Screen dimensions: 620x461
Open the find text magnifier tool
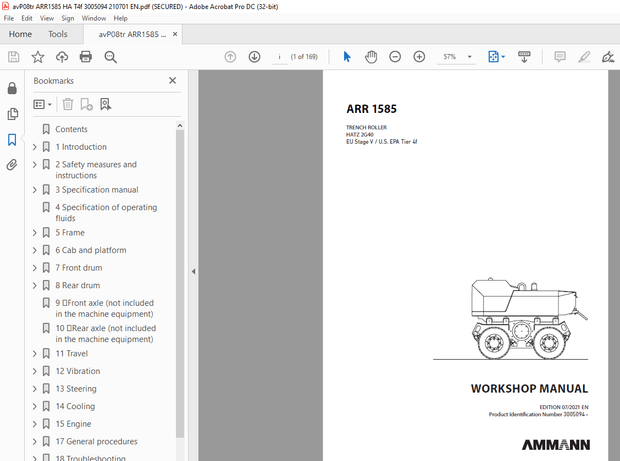[110, 57]
